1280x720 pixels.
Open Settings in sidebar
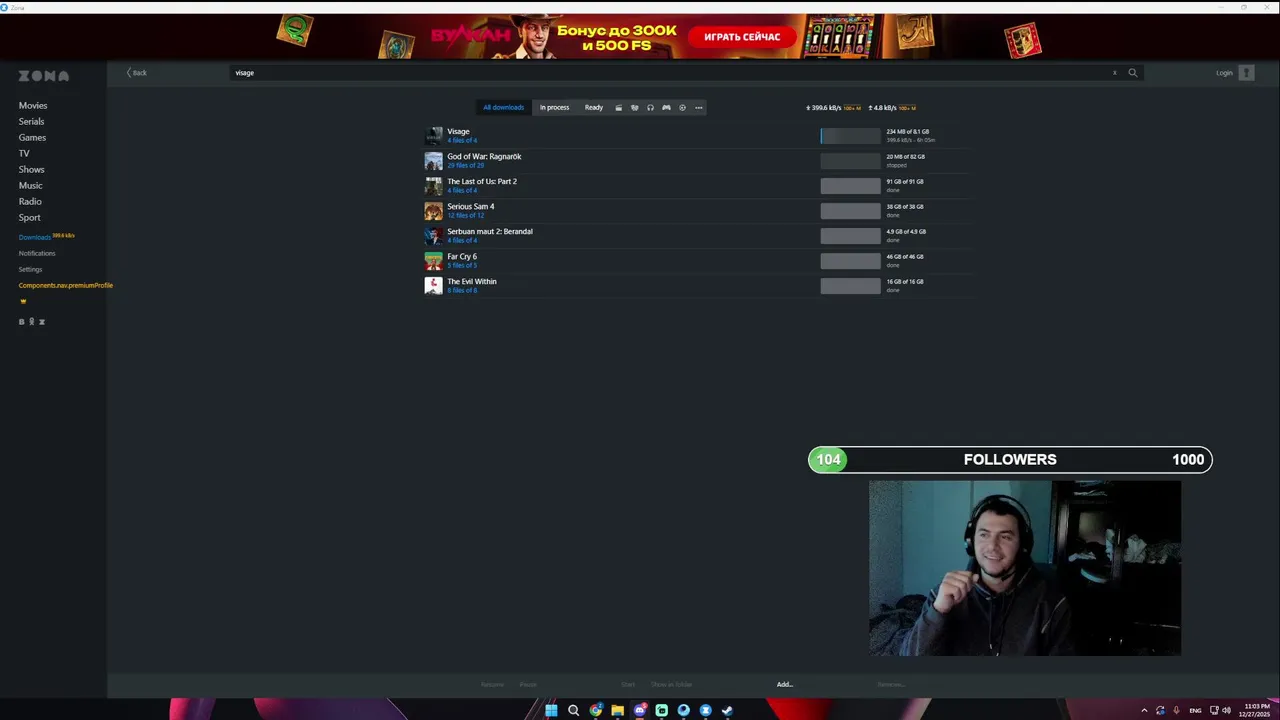30,270
